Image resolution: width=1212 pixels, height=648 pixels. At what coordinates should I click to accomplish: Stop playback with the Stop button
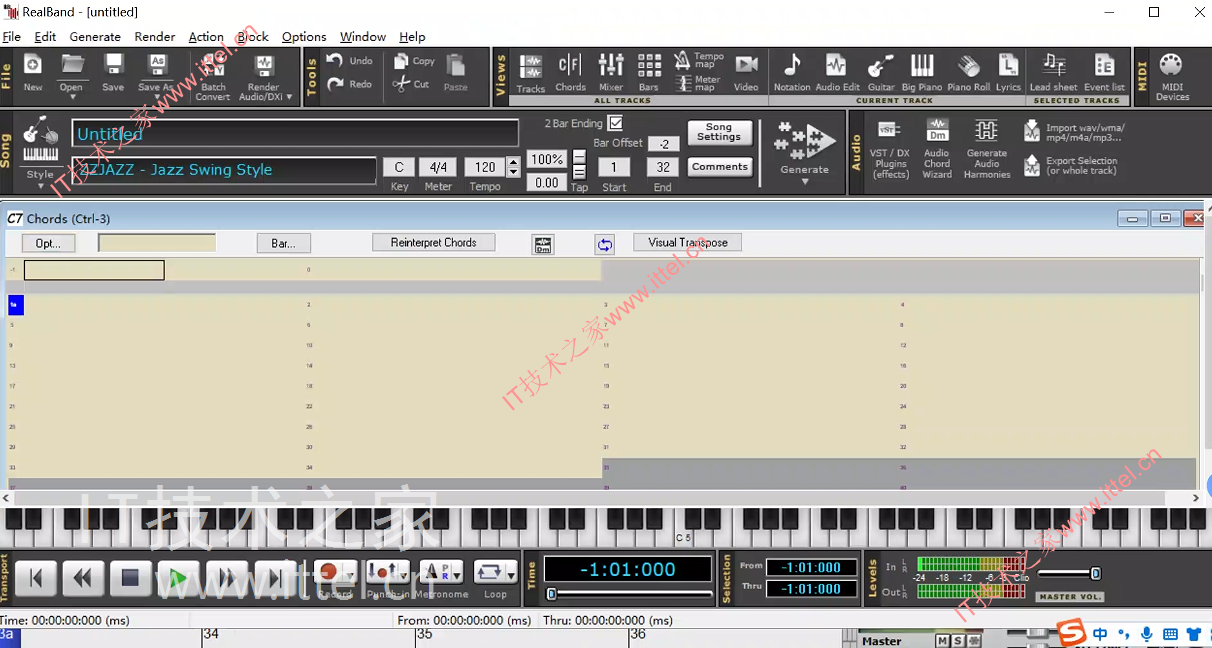130,578
